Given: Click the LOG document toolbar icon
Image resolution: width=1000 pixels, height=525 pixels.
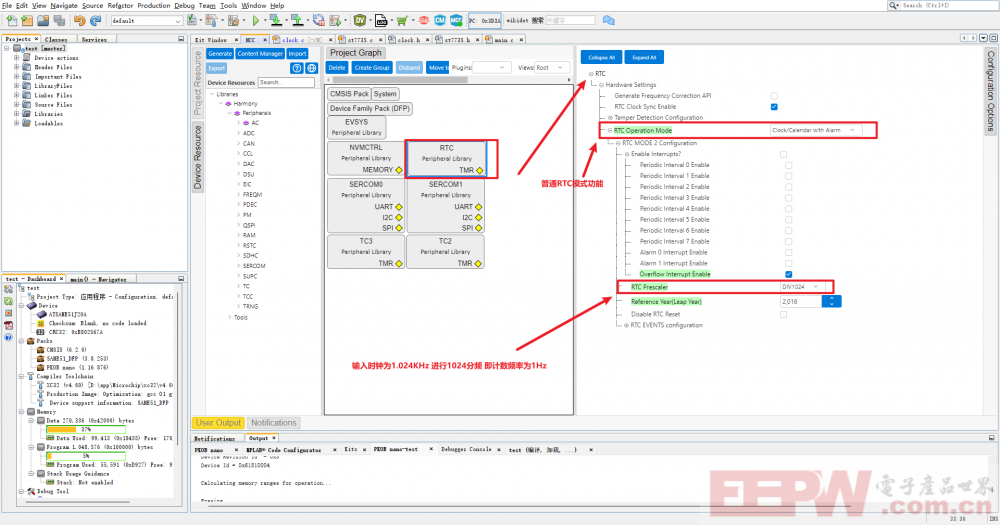Looking at the screenshot, I should pos(381,20).
